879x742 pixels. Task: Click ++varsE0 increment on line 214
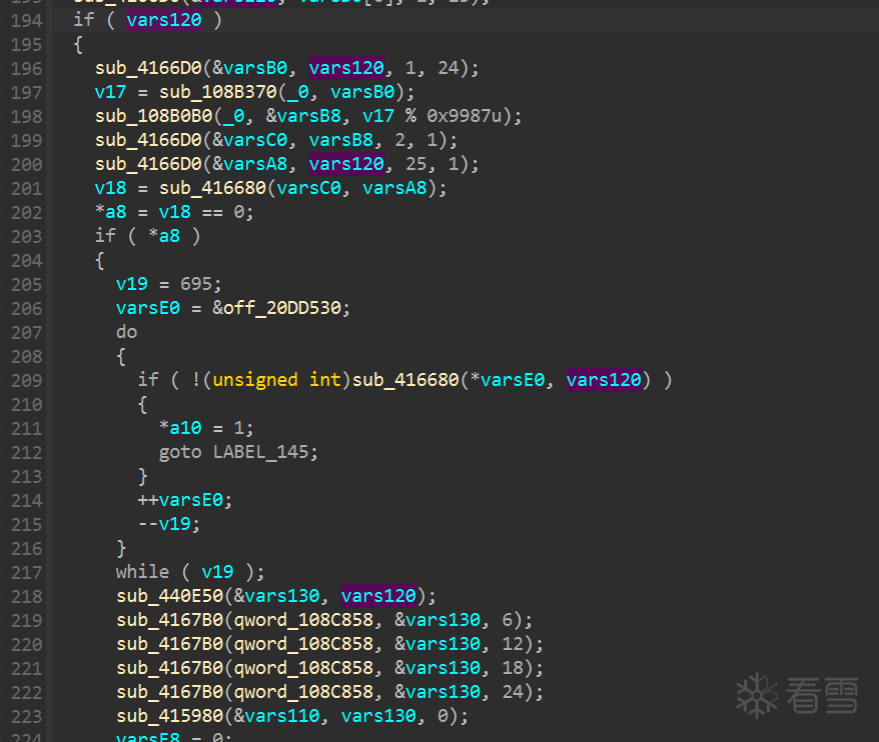pos(180,500)
